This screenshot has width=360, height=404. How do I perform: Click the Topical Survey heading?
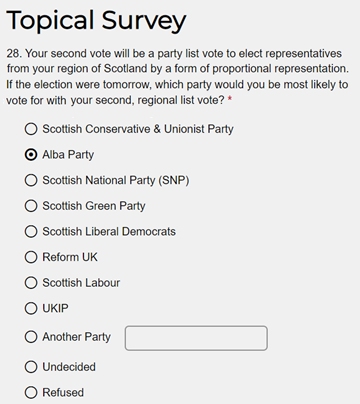pyautogui.click(x=96, y=21)
